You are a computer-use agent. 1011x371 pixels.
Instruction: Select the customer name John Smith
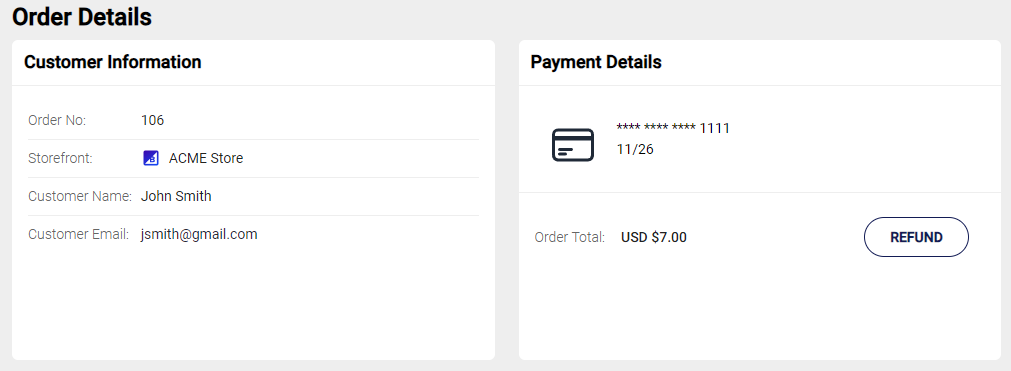point(176,196)
